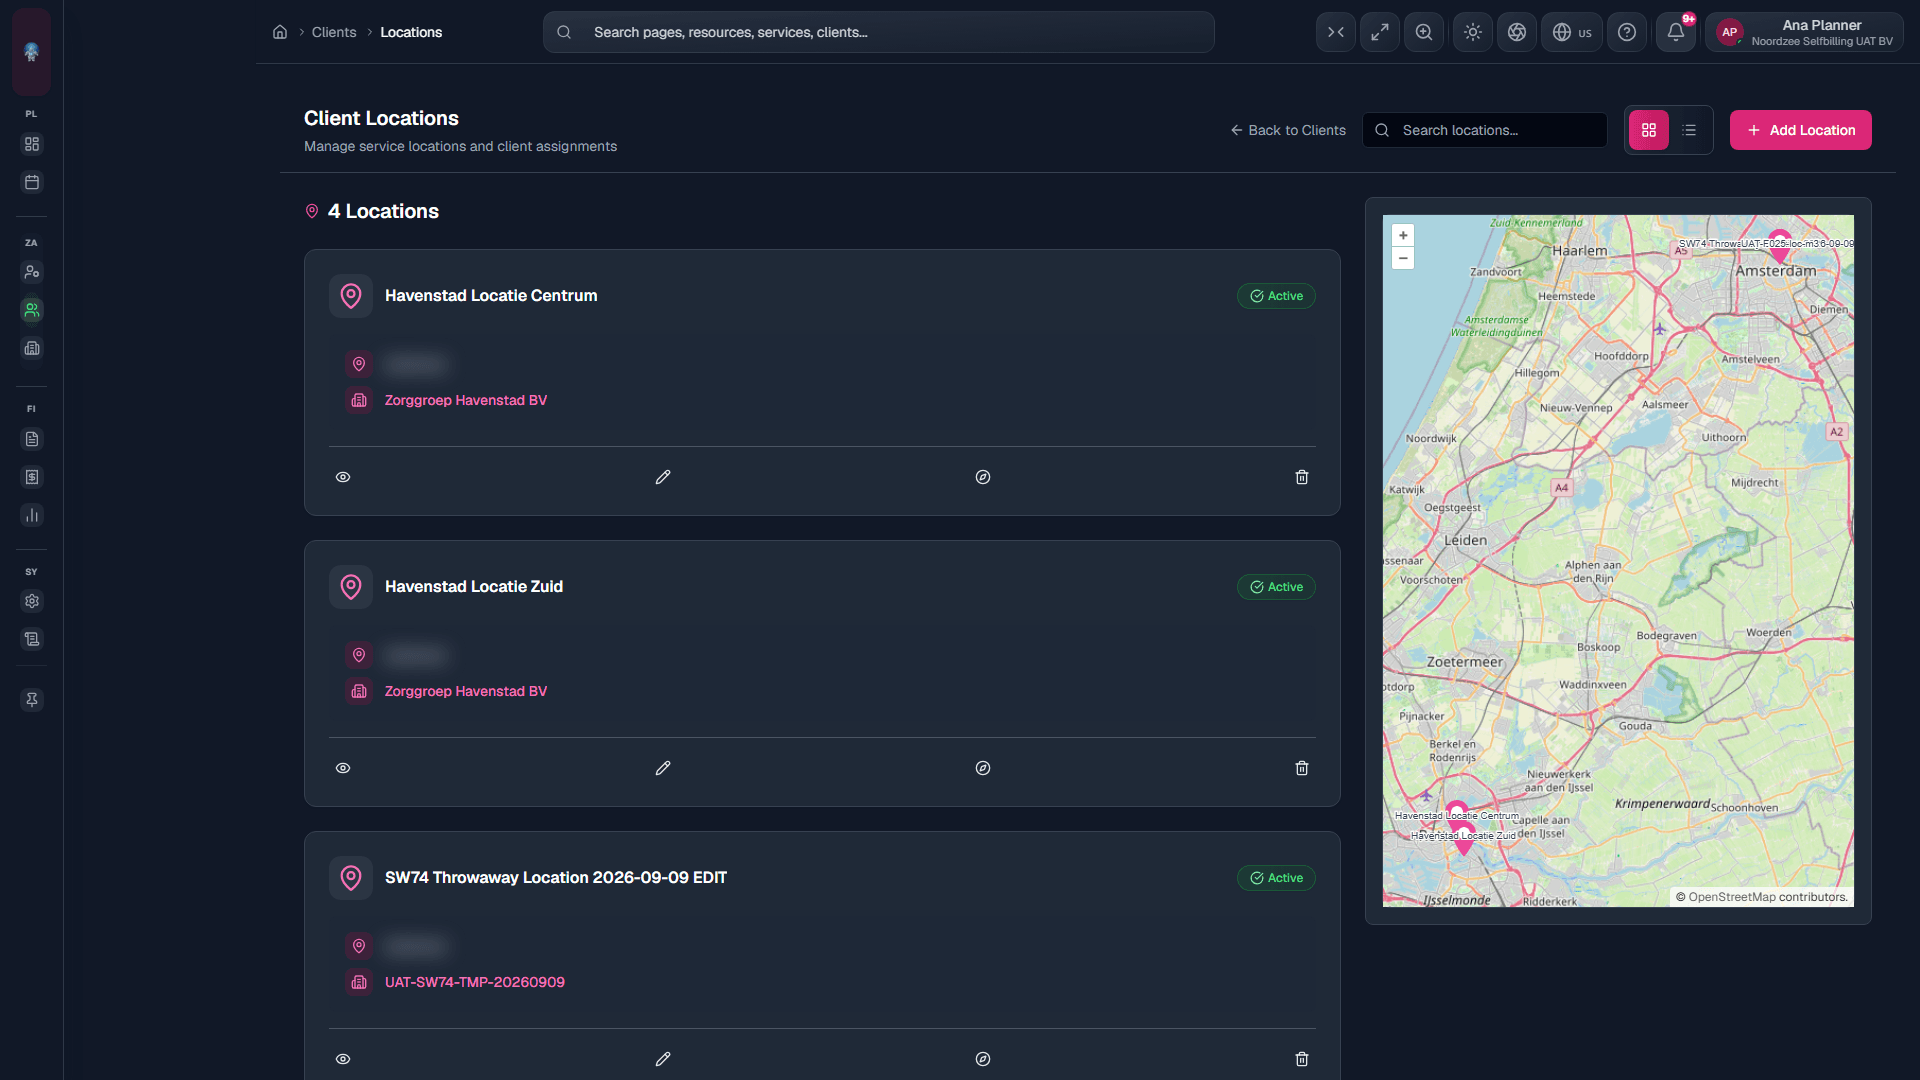Screen dimensions: 1920x1080
Task: Click Active badge on Havenstad Locatie Zuid
Action: pos(1276,587)
